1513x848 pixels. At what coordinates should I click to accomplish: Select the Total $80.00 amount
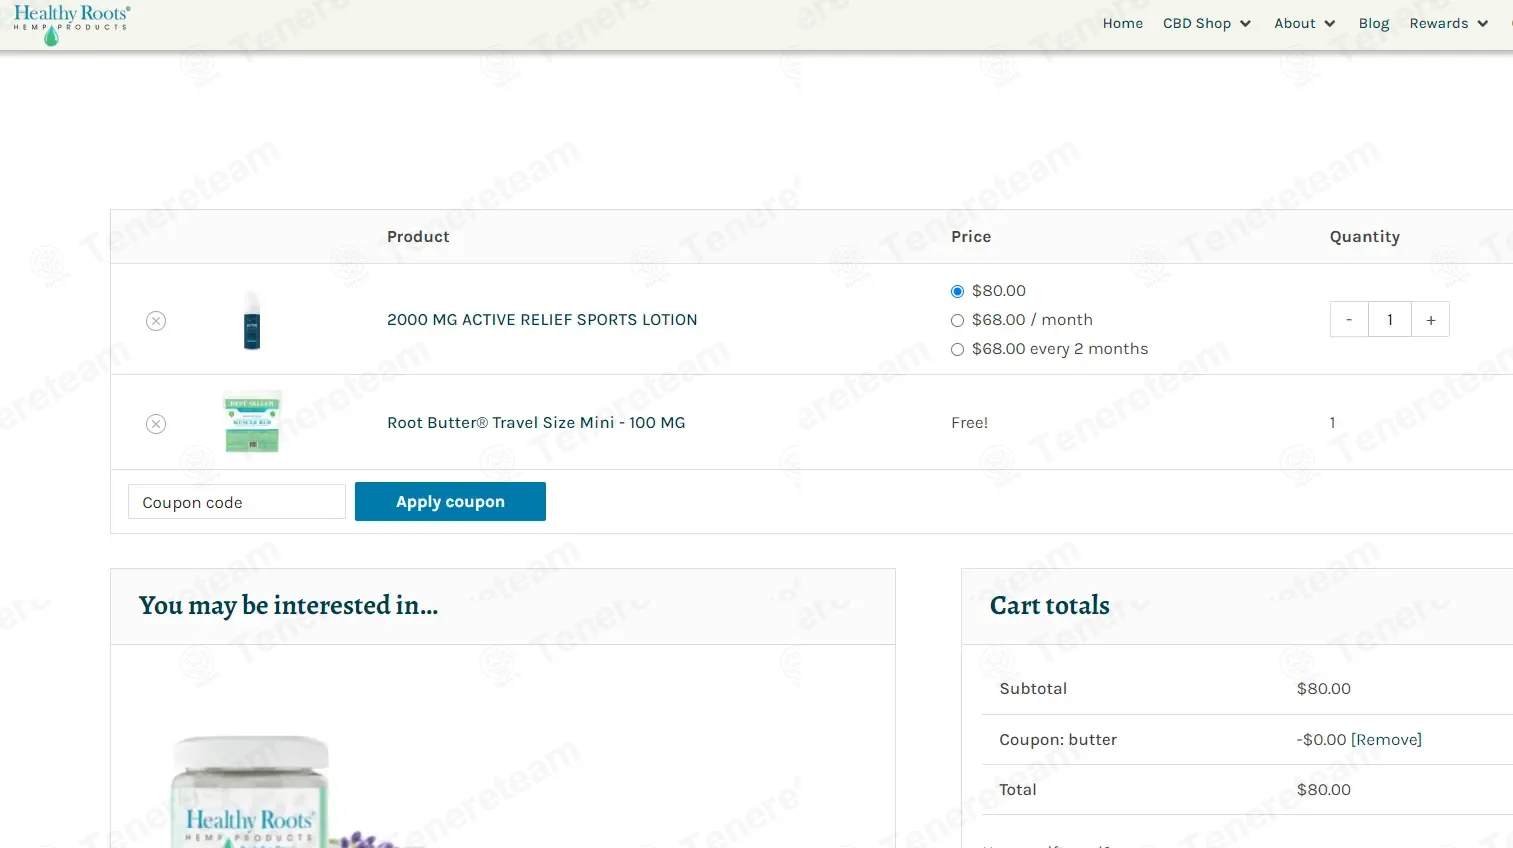(x=1324, y=790)
